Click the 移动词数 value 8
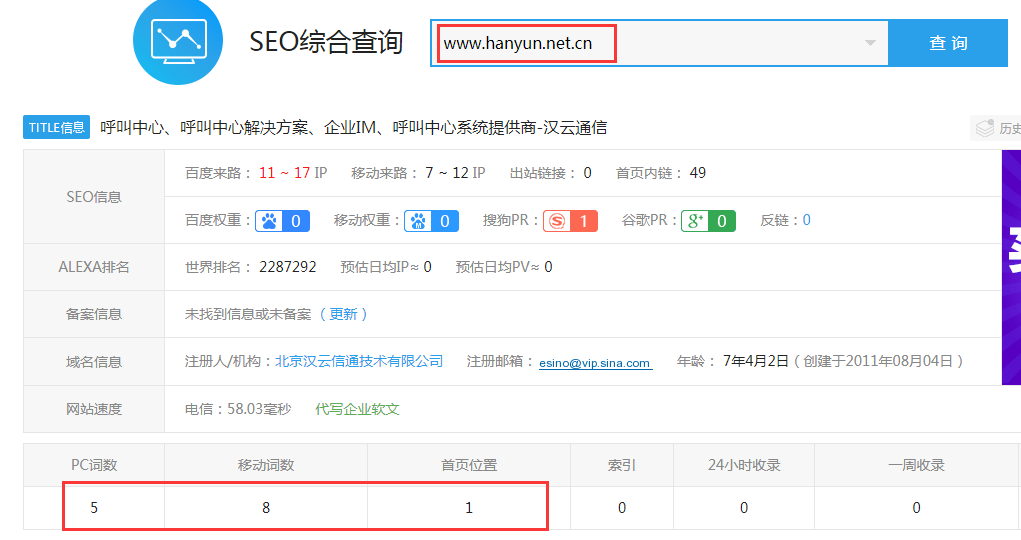The image size is (1021, 540). (x=266, y=508)
